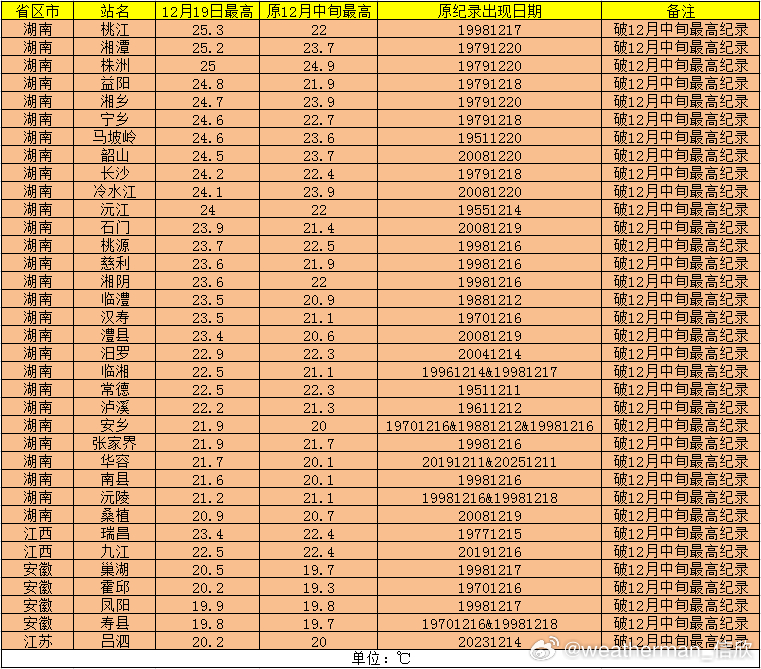761x669 pixels.
Task: Click 九江's record date 20191216
Action: 490,552
